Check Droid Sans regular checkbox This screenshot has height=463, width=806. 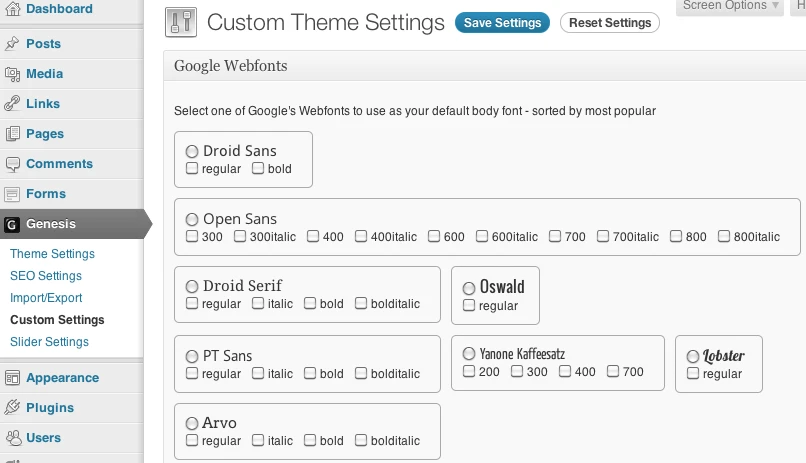pos(192,168)
